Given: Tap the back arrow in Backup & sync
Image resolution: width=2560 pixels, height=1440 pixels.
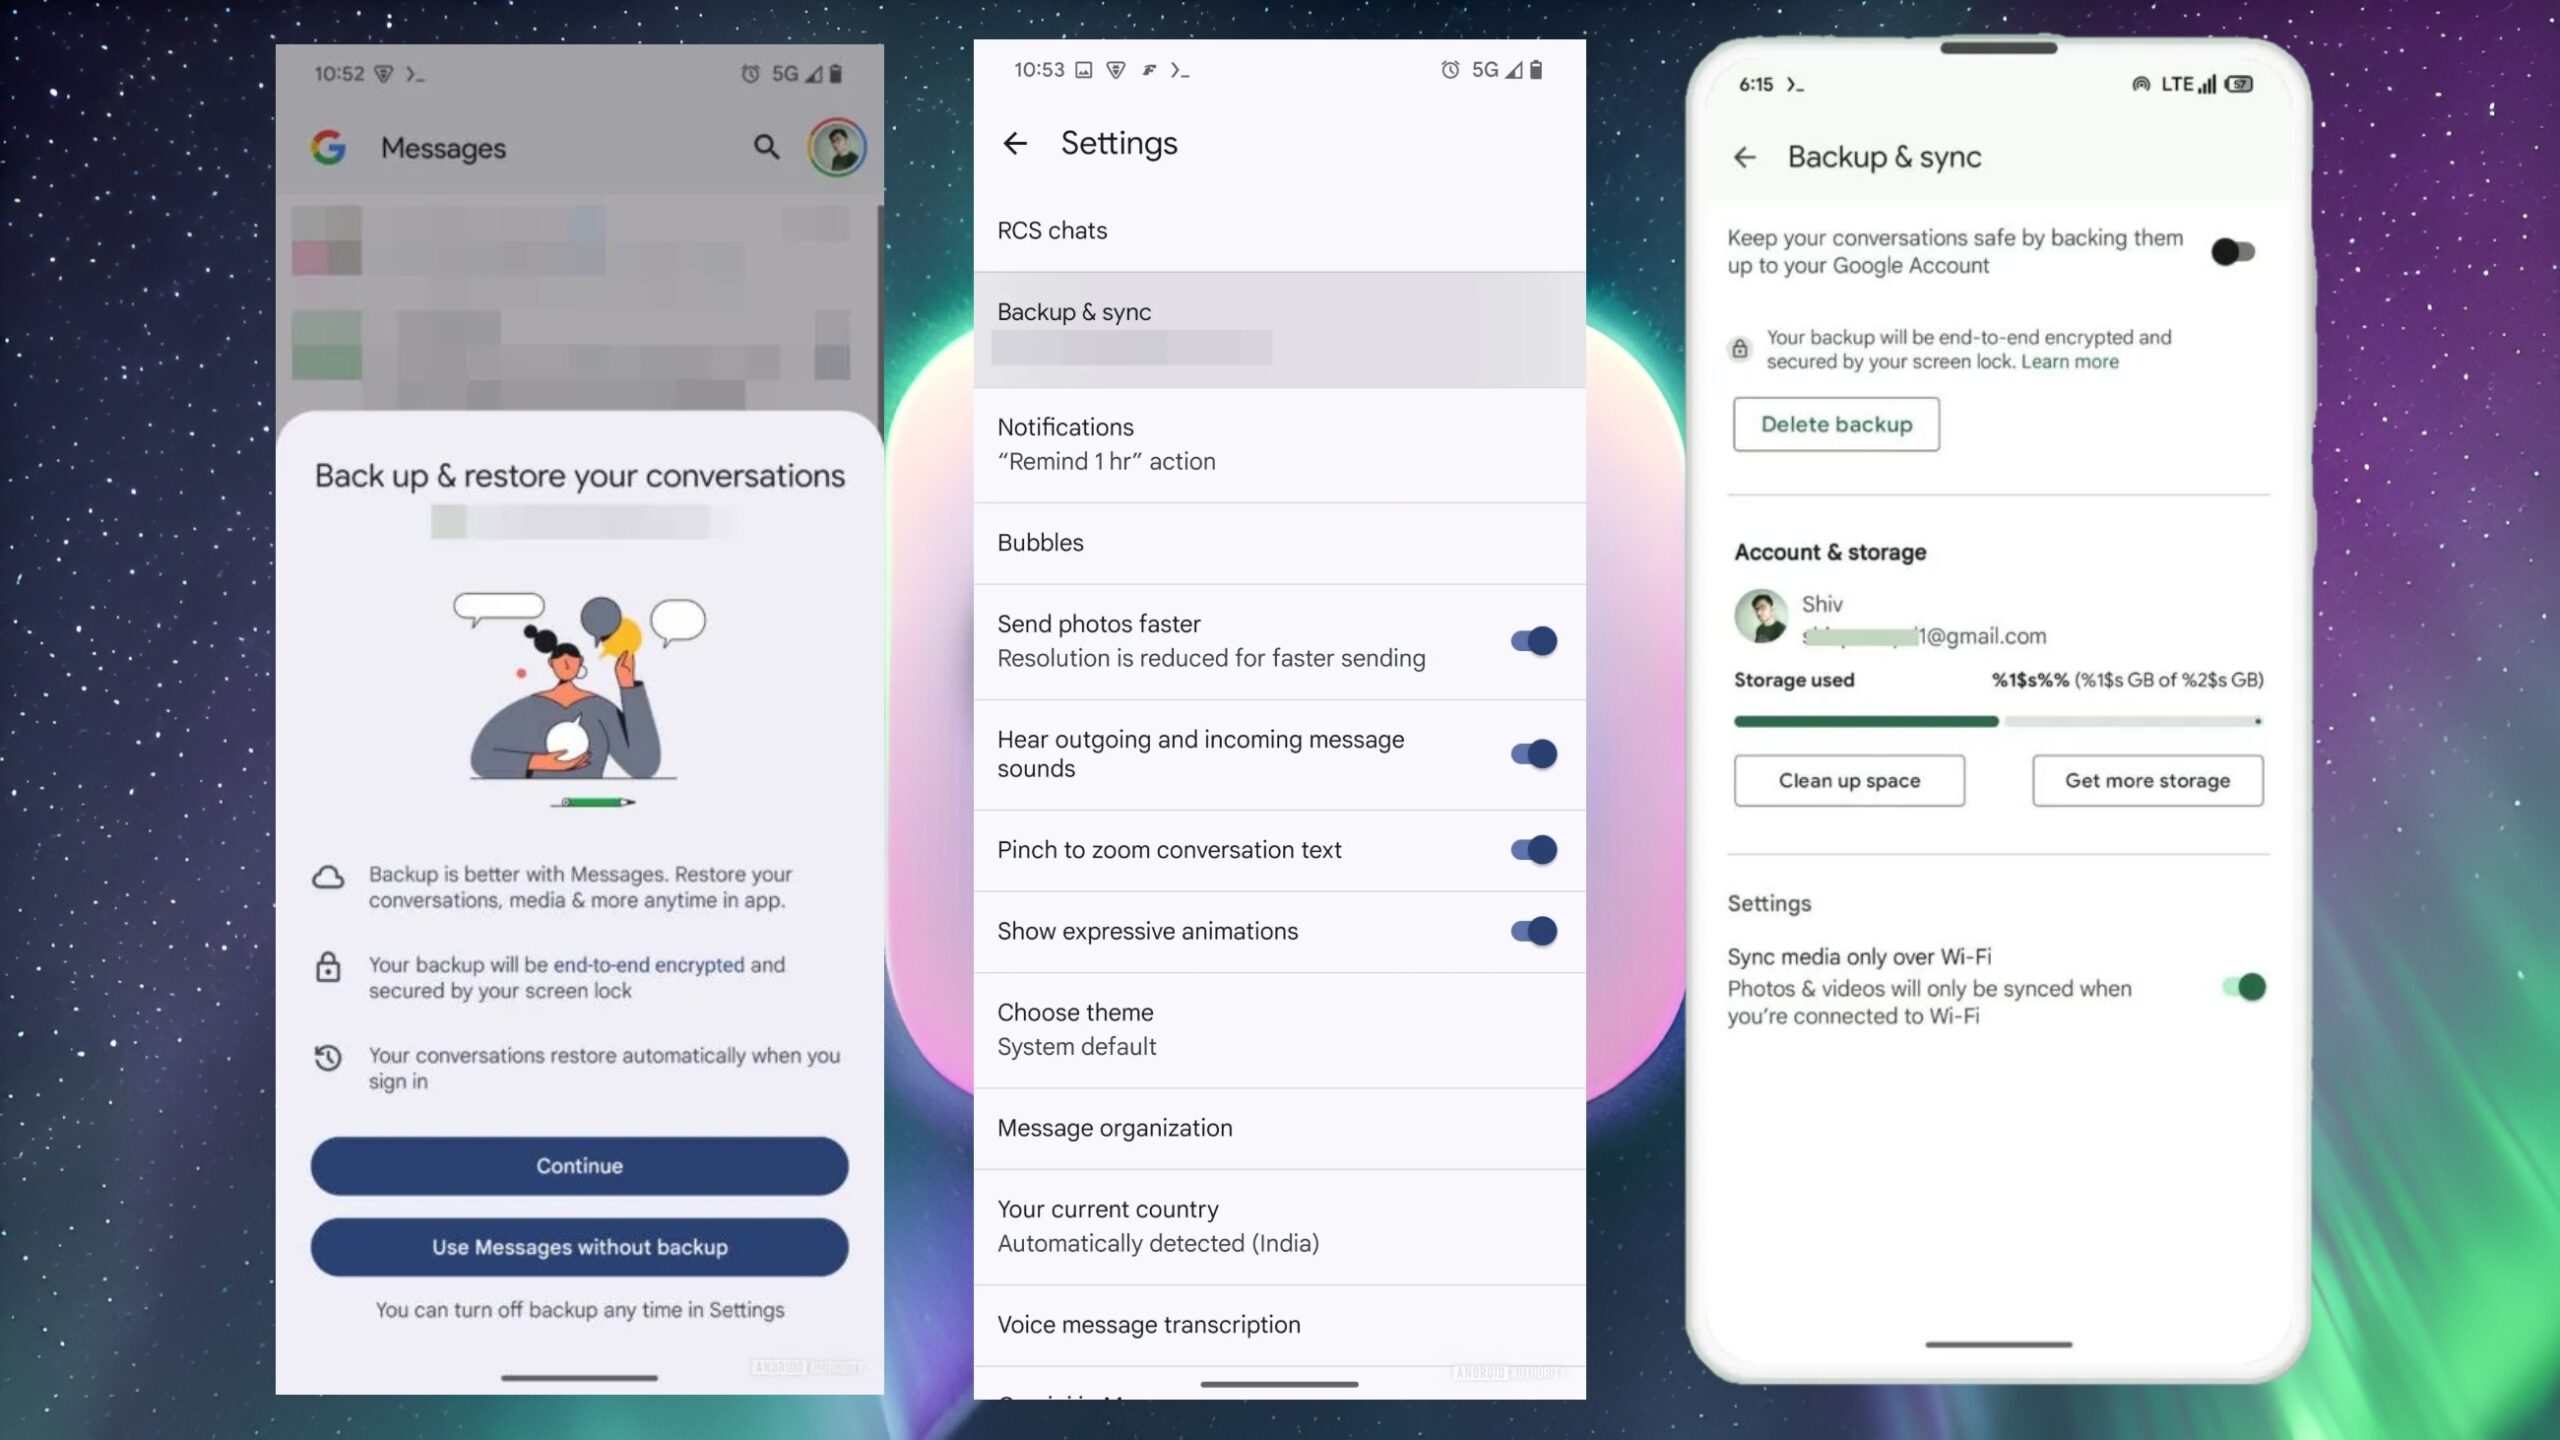Looking at the screenshot, I should click(1742, 156).
